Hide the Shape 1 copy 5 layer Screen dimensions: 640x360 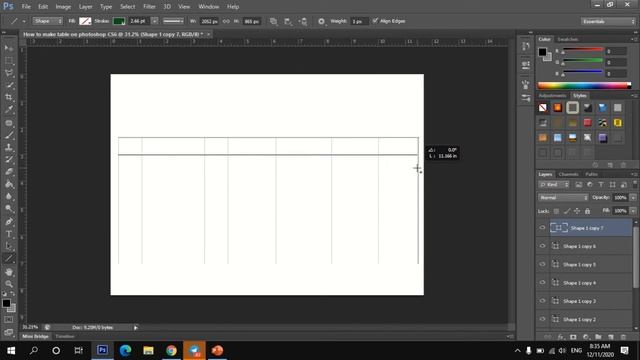542,264
